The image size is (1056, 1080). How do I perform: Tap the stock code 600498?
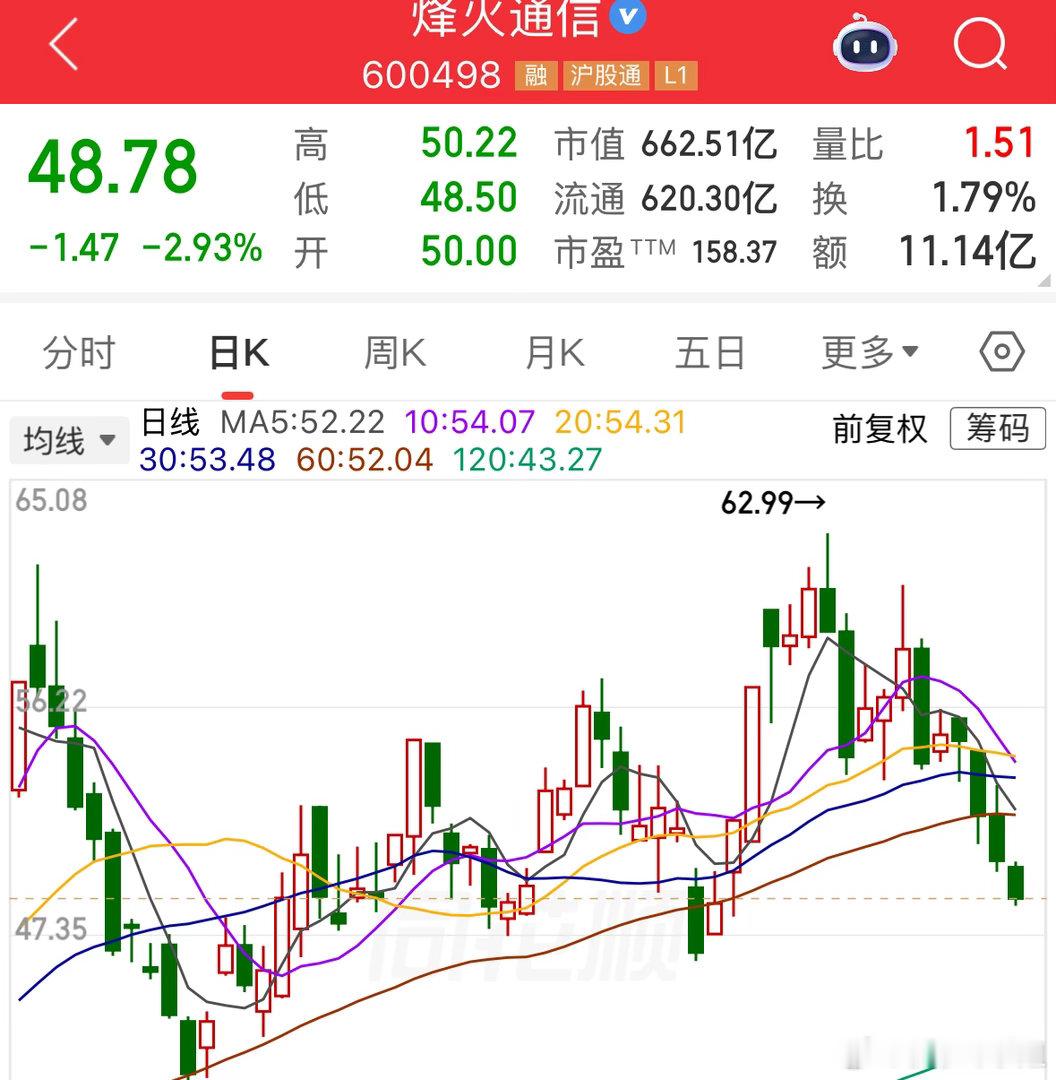click(431, 75)
